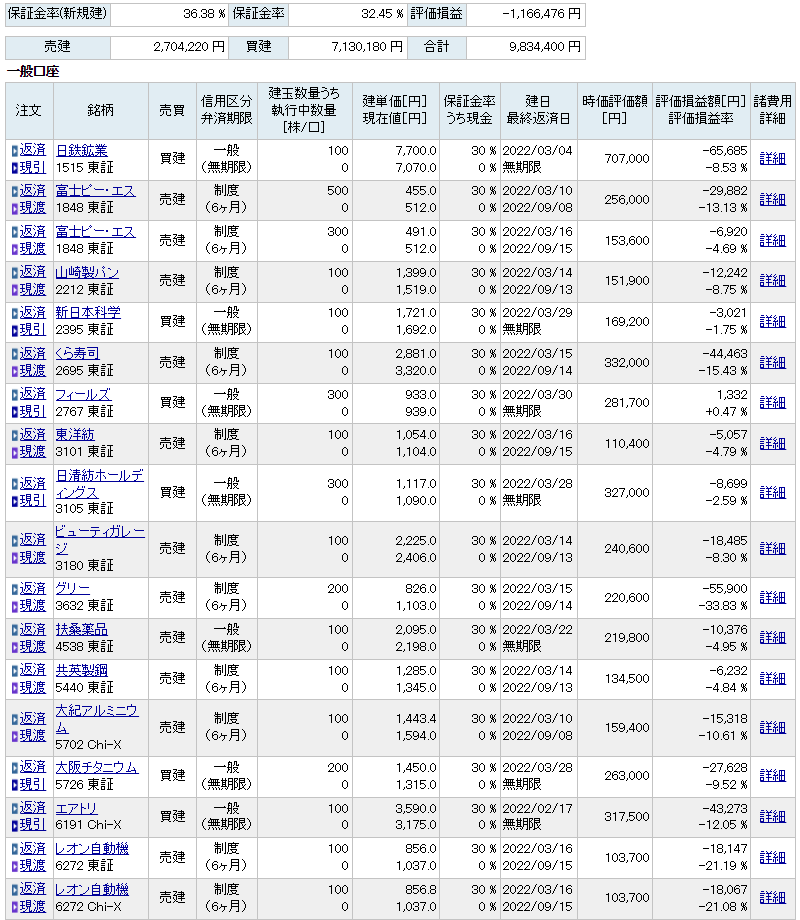Click 現渡 link for 大紀アルミニウム

[33, 735]
